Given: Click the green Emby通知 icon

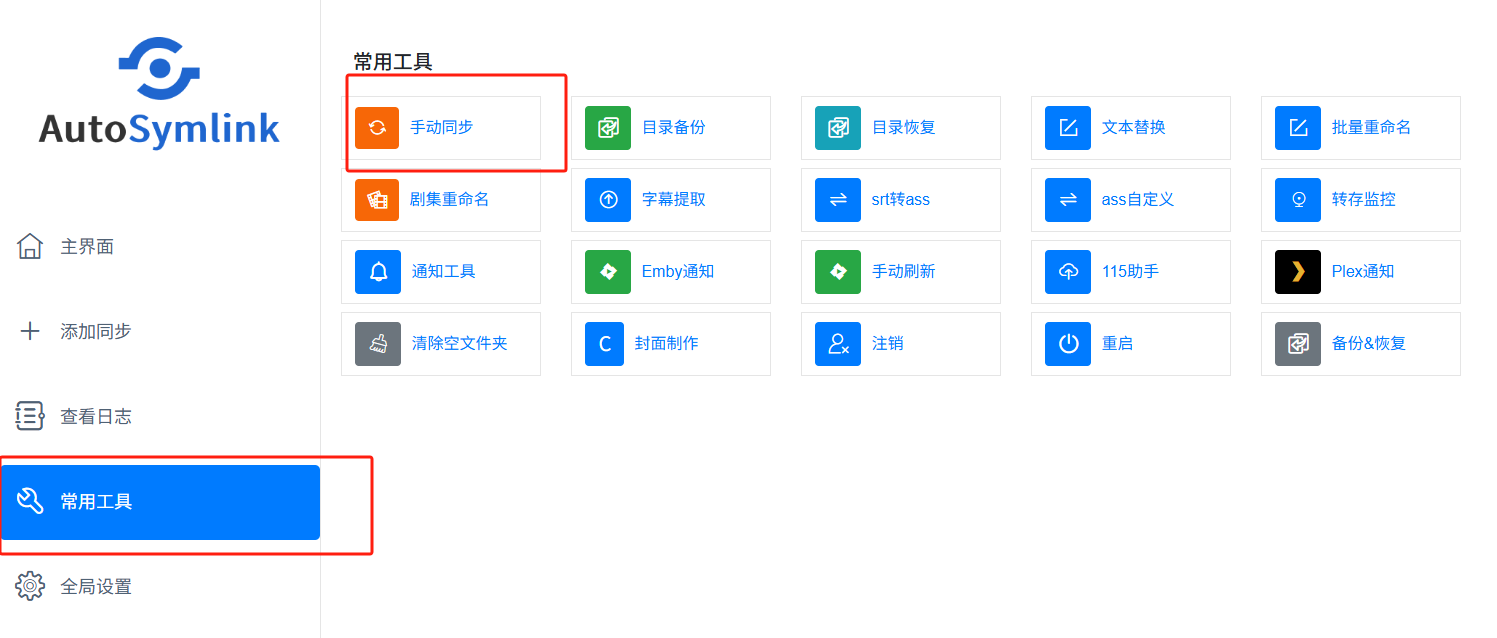Looking at the screenshot, I should tap(608, 272).
